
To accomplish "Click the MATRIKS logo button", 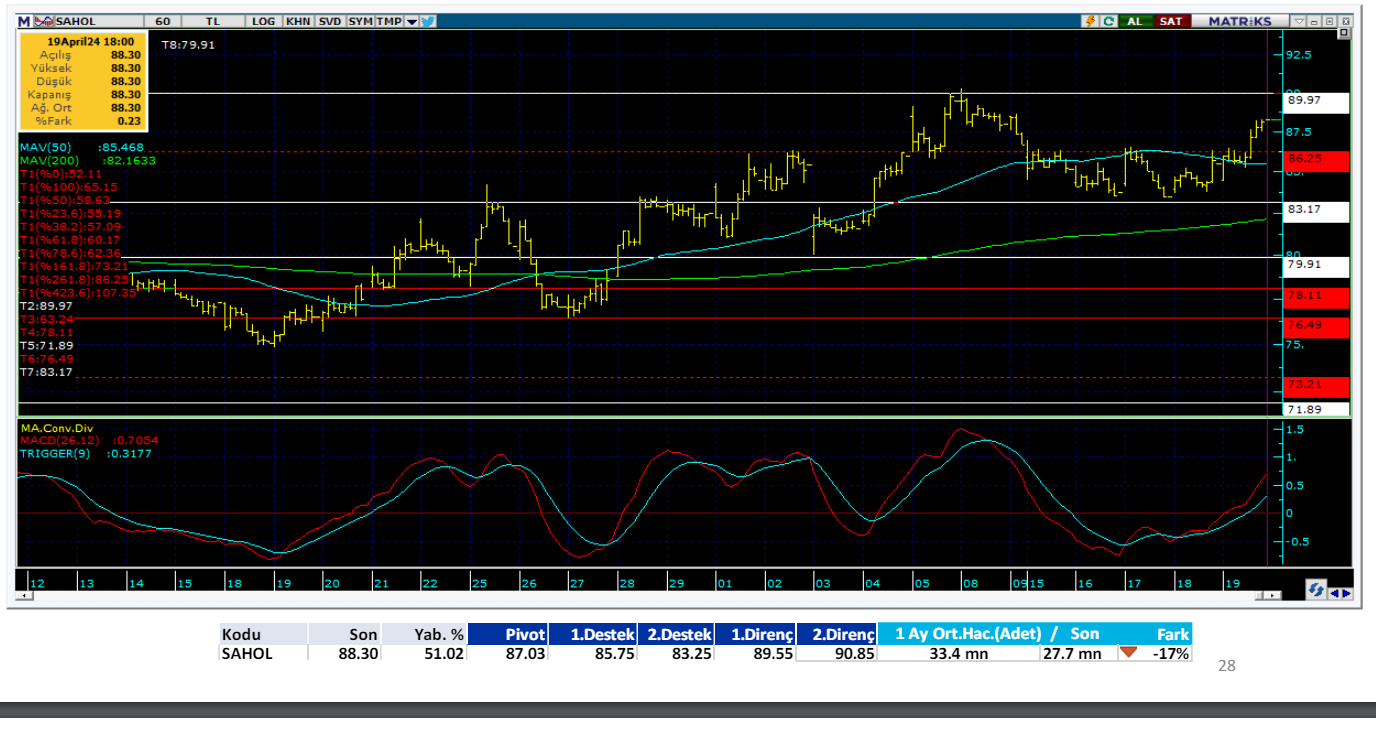I will [x=1239, y=21].
